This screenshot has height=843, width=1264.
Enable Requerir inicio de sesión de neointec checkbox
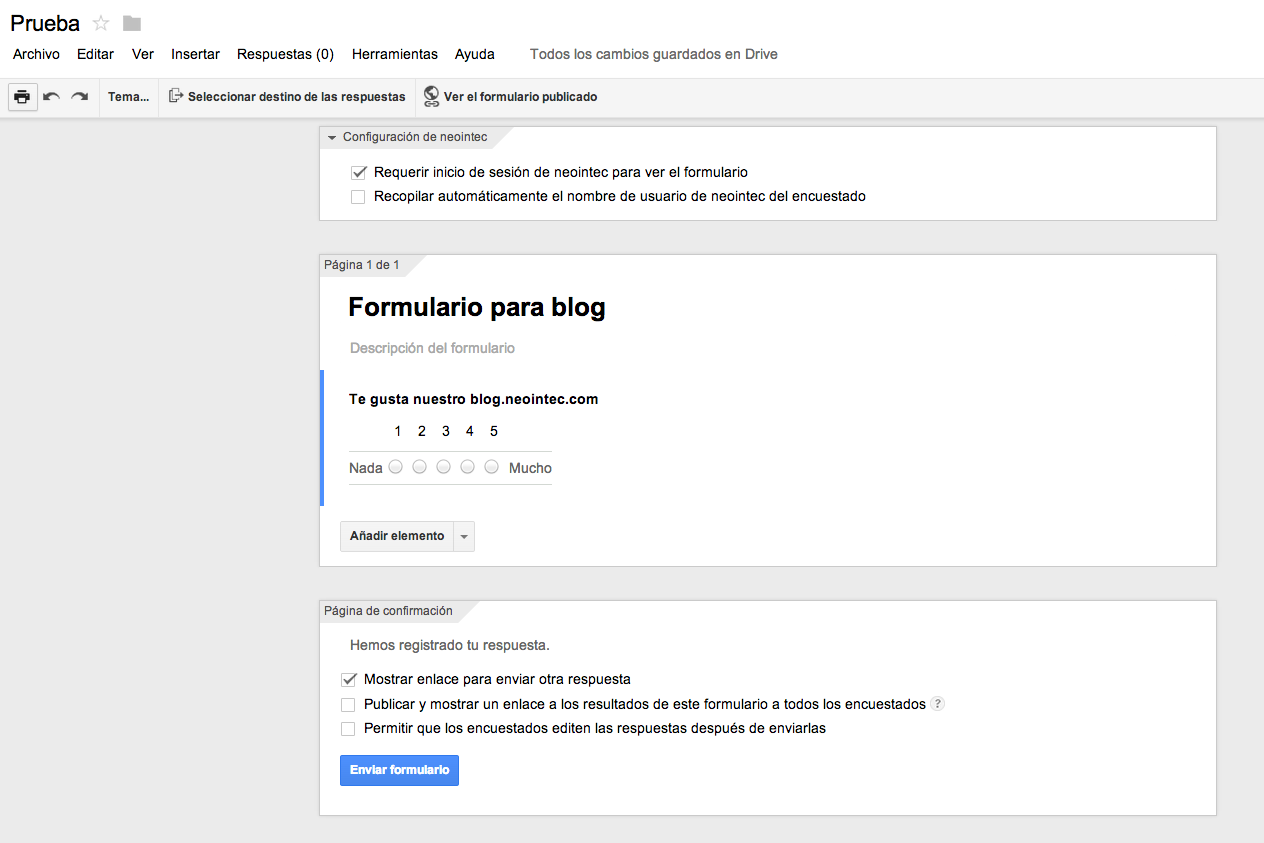pyautogui.click(x=358, y=172)
